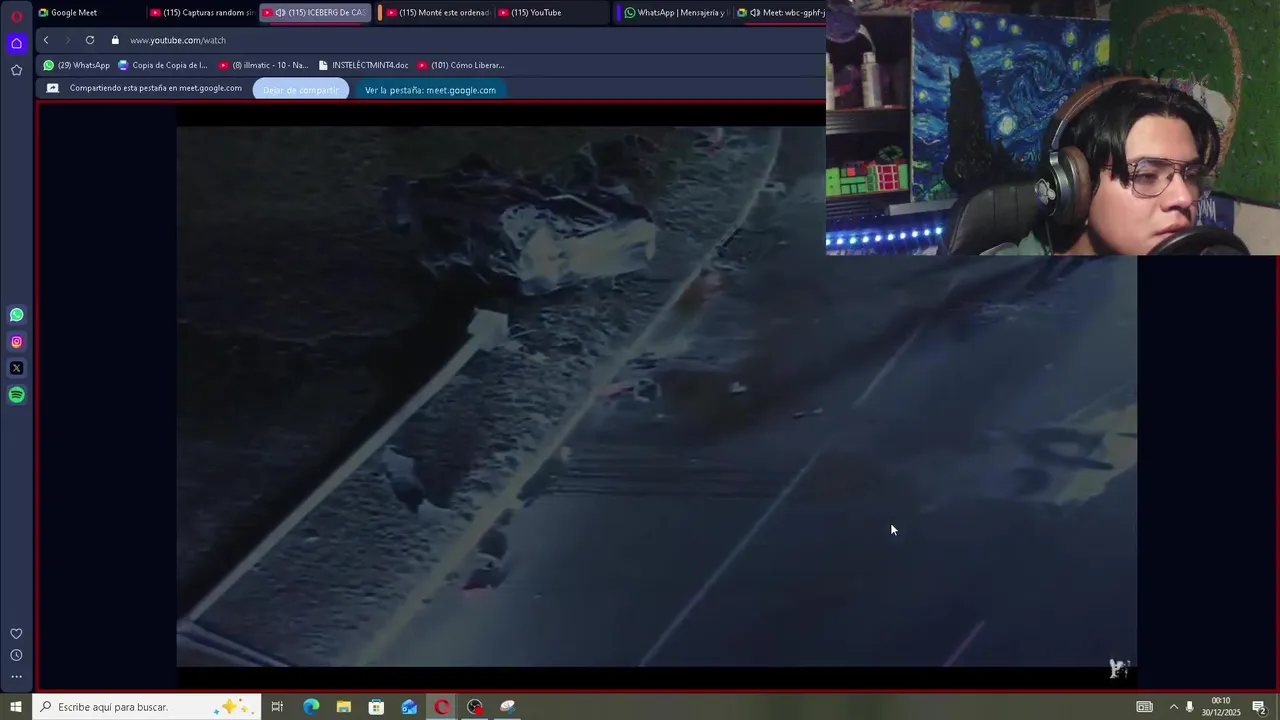Select the ICEBERG De CA tab

(x=315, y=13)
